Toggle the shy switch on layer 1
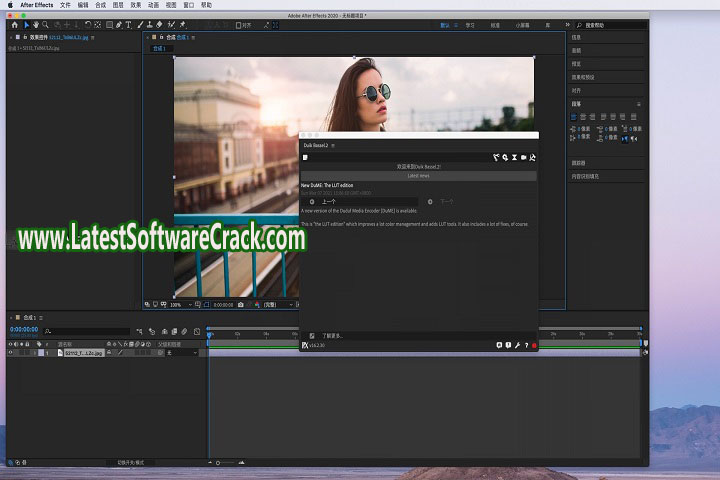This screenshot has width=720, height=480. (109, 353)
